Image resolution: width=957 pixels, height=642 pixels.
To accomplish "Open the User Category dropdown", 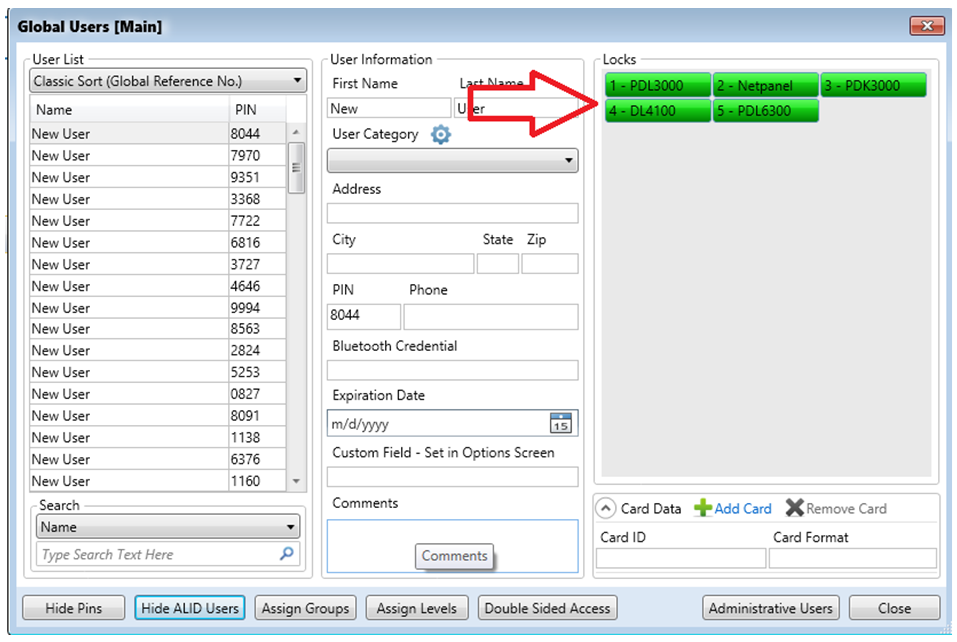I will pos(452,160).
